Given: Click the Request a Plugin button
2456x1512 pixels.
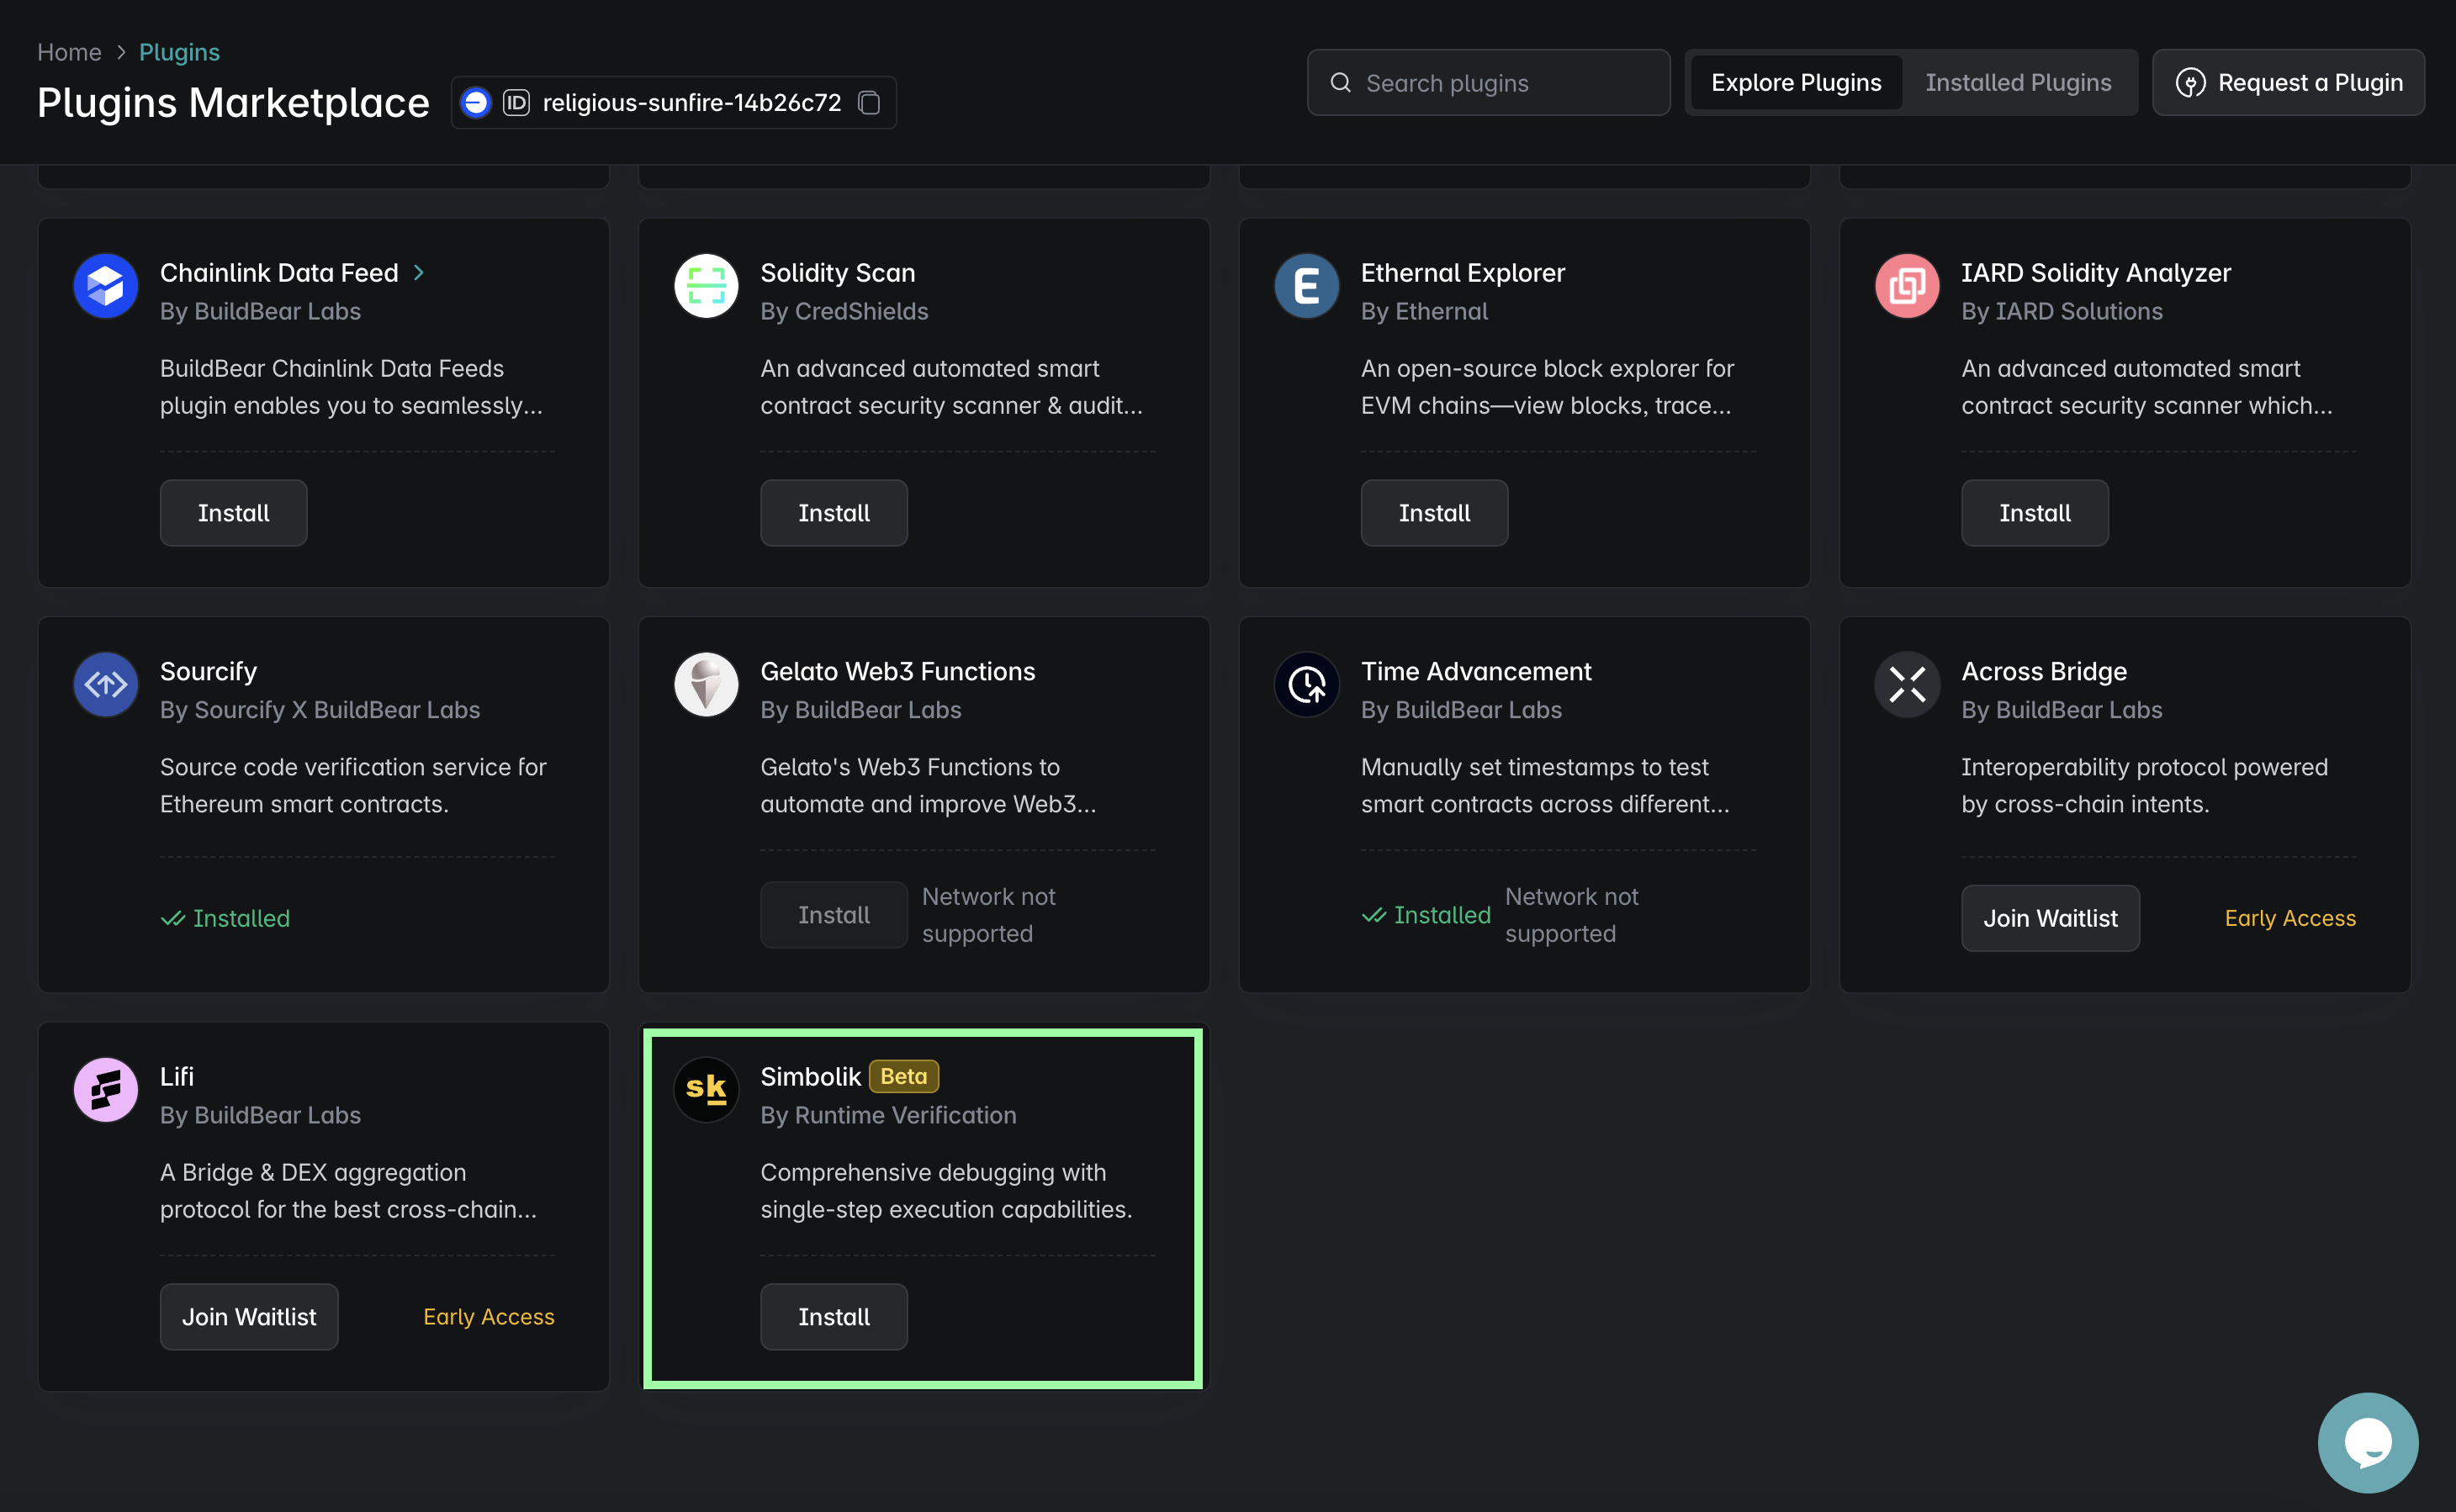Looking at the screenshot, I should tap(2288, 83).
